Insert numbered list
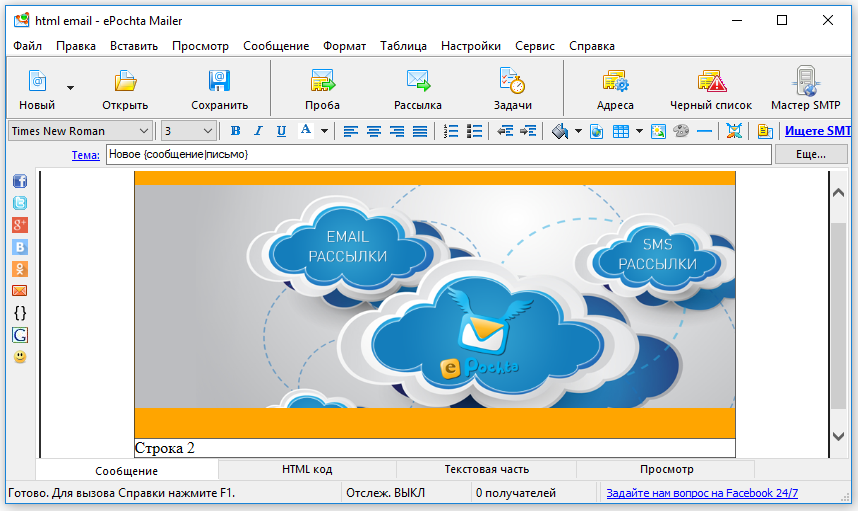The height and width of the screenshot is (511, 858). point(450,131)
